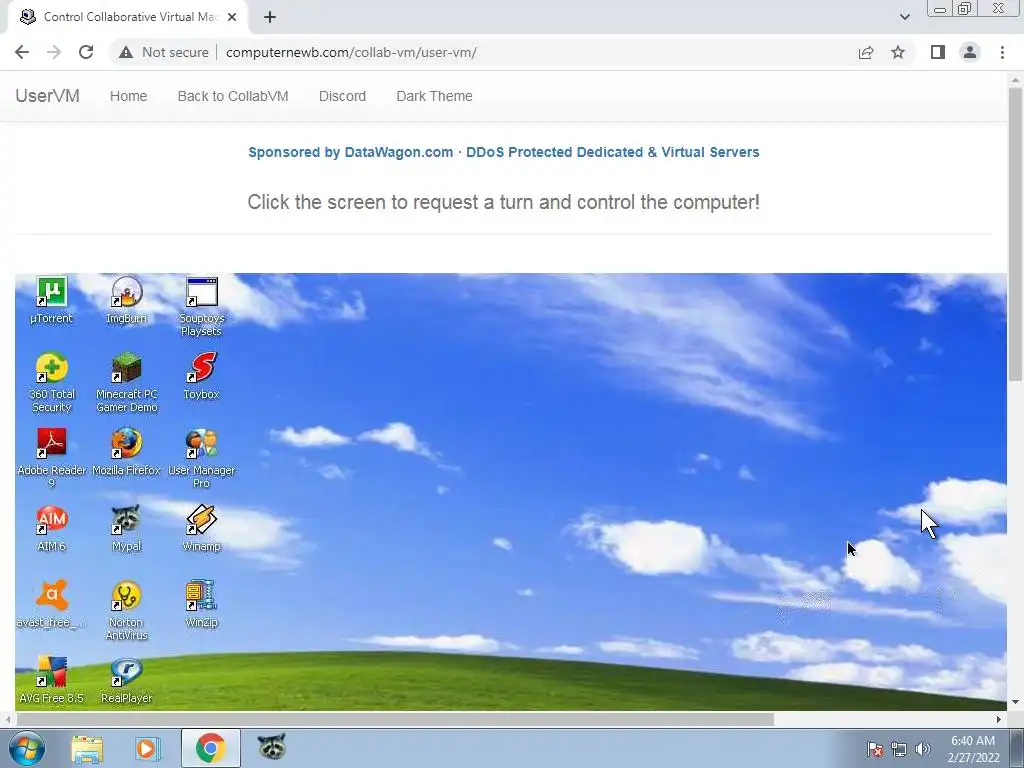Click the scroll down arrow

(x=1015, y=703)
